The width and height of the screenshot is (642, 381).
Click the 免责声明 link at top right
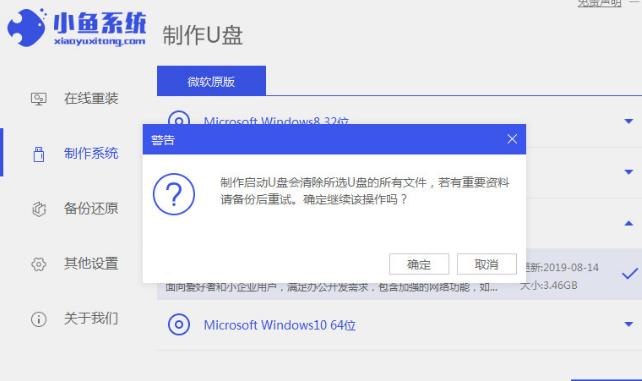point(599,3)
